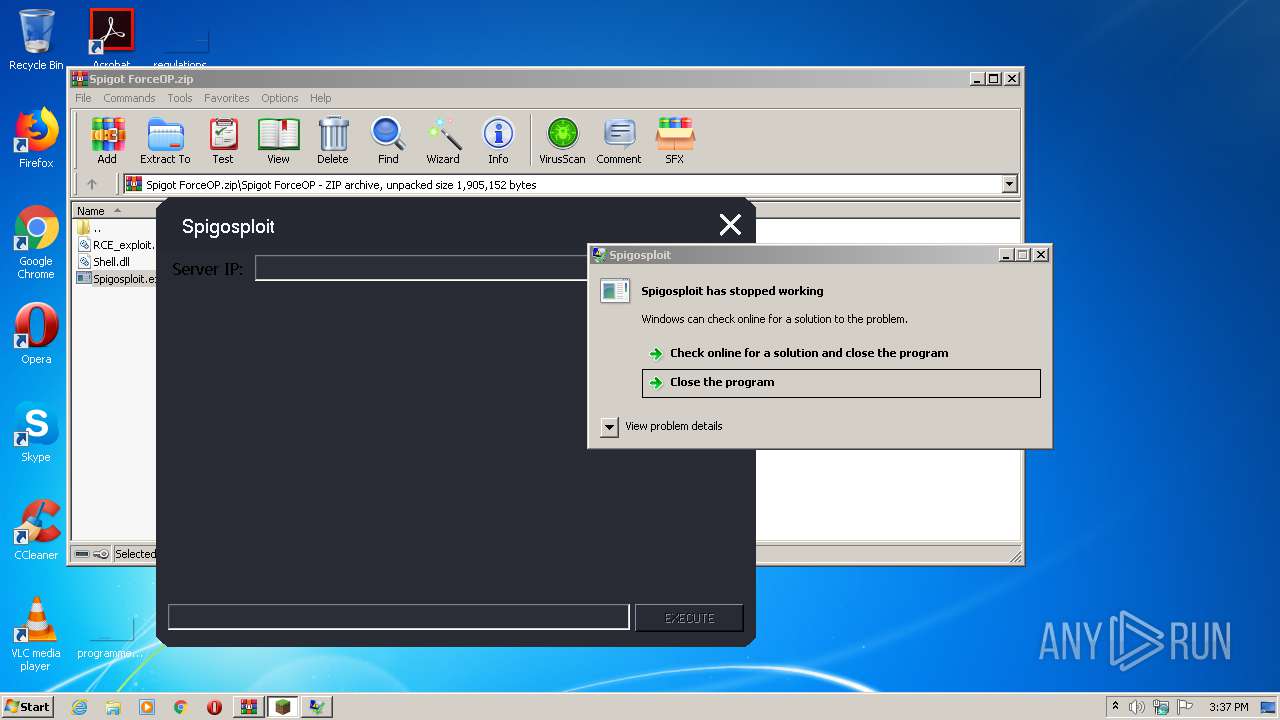Open the Help menu
Viewport: 1280px width, 720px height.
pyautogui.click(x=320, y=98)
